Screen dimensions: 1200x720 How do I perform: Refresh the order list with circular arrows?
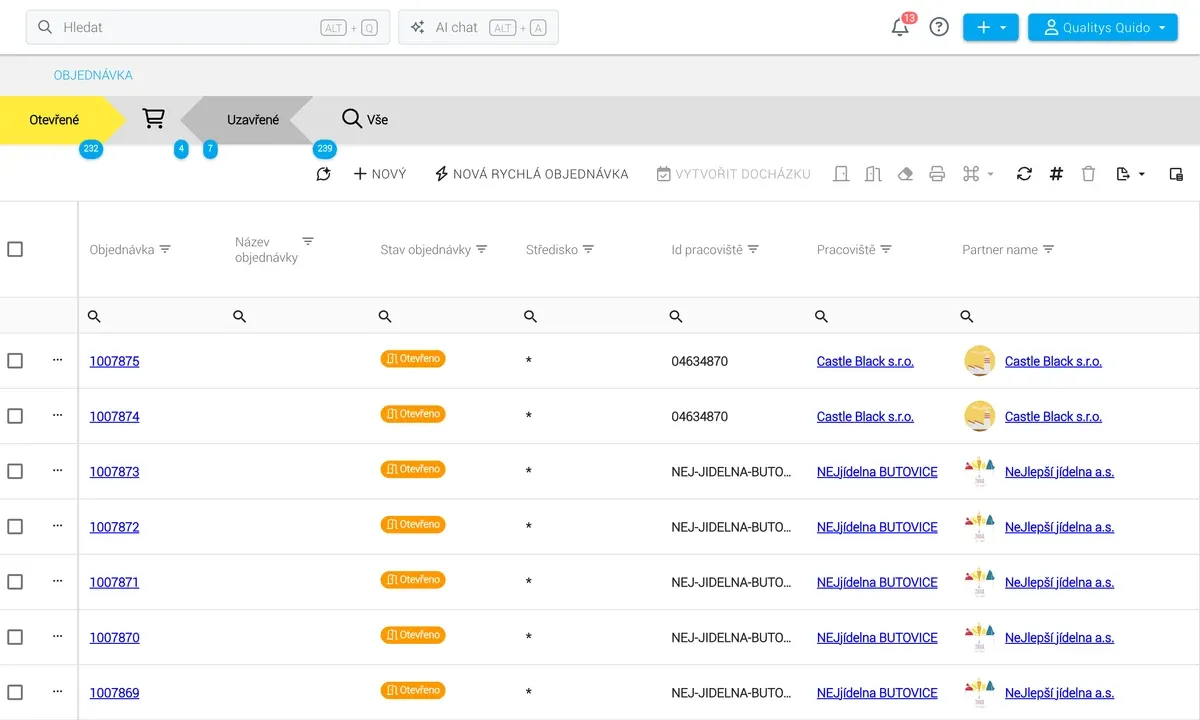[1024, 174]
